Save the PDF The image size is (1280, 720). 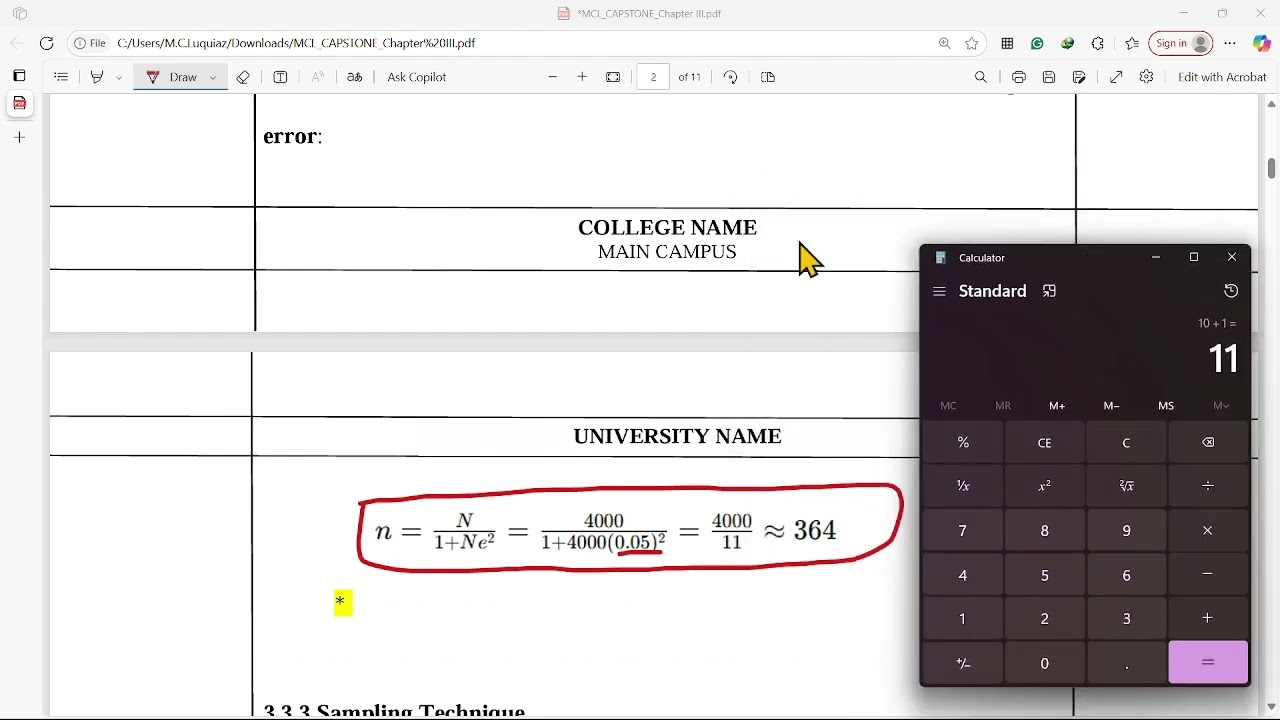[1049, 77]
